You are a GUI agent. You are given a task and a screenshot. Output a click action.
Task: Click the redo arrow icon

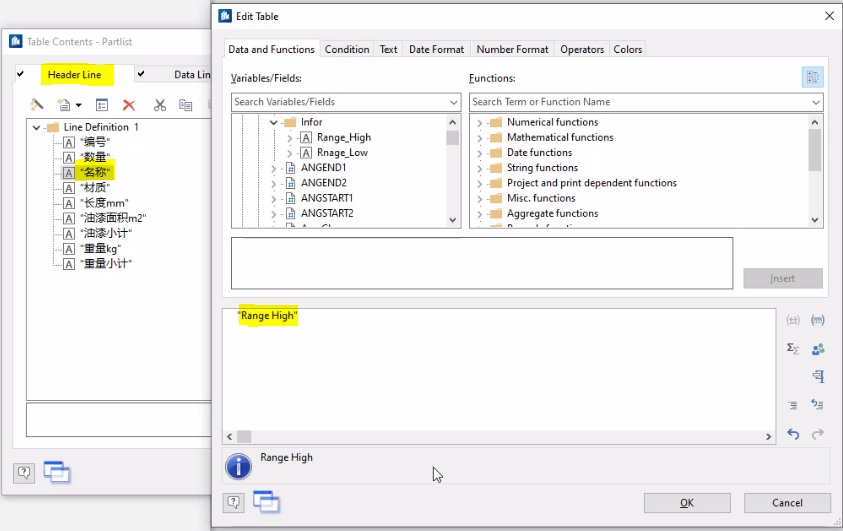[818, 433]
